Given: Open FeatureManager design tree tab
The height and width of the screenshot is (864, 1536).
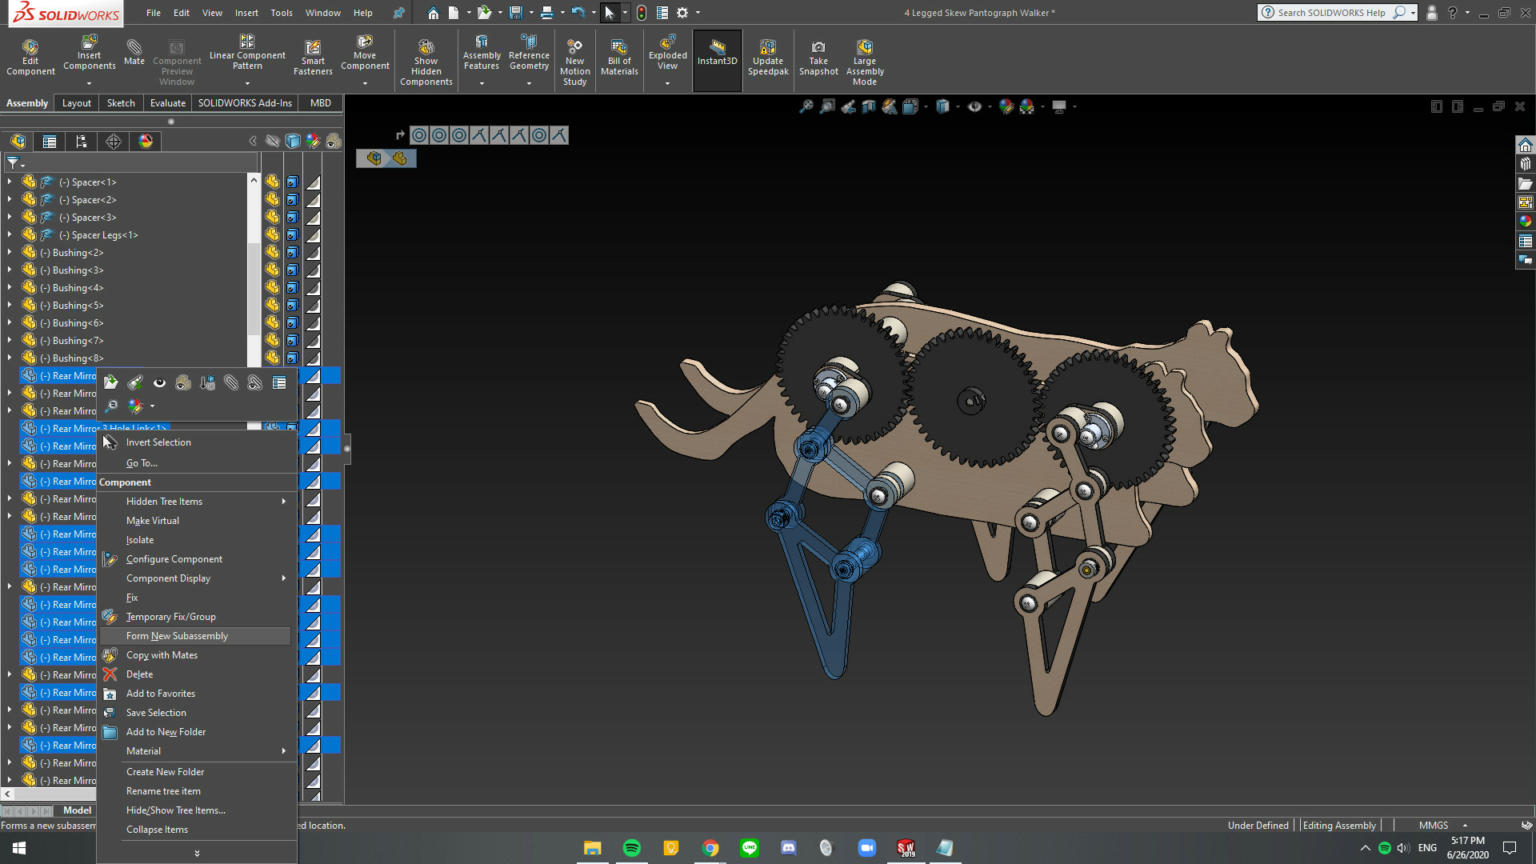Looking at the screenshot, I should (x=18, y=141).
